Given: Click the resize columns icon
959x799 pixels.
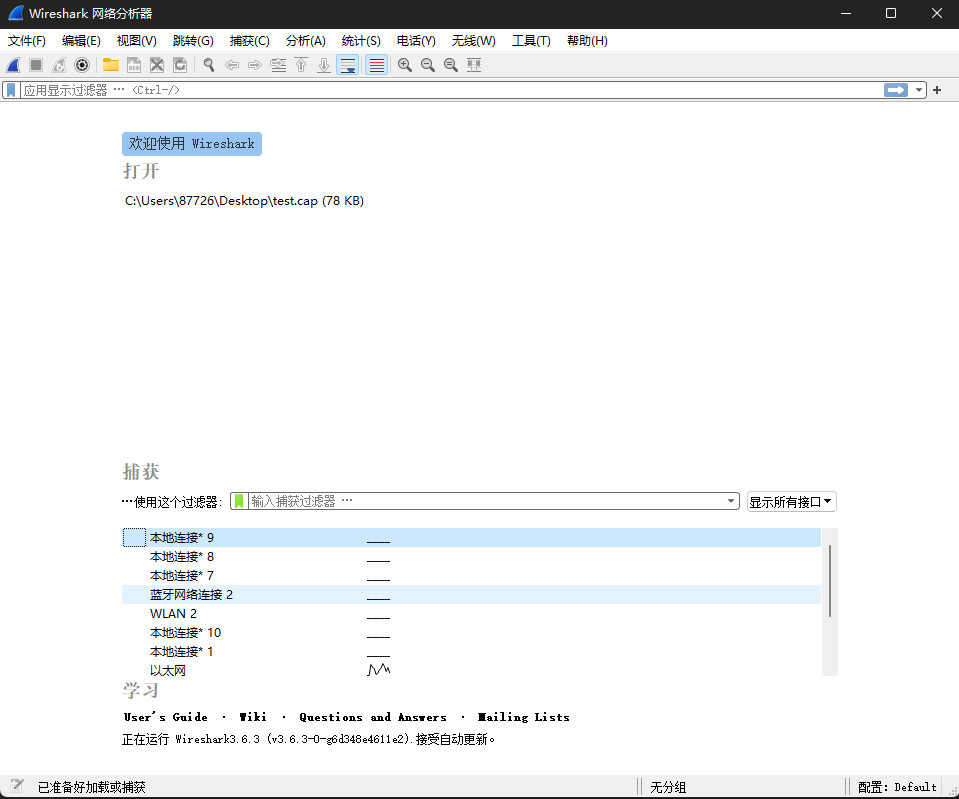Looking at the screenshot, I should (474, 65).
